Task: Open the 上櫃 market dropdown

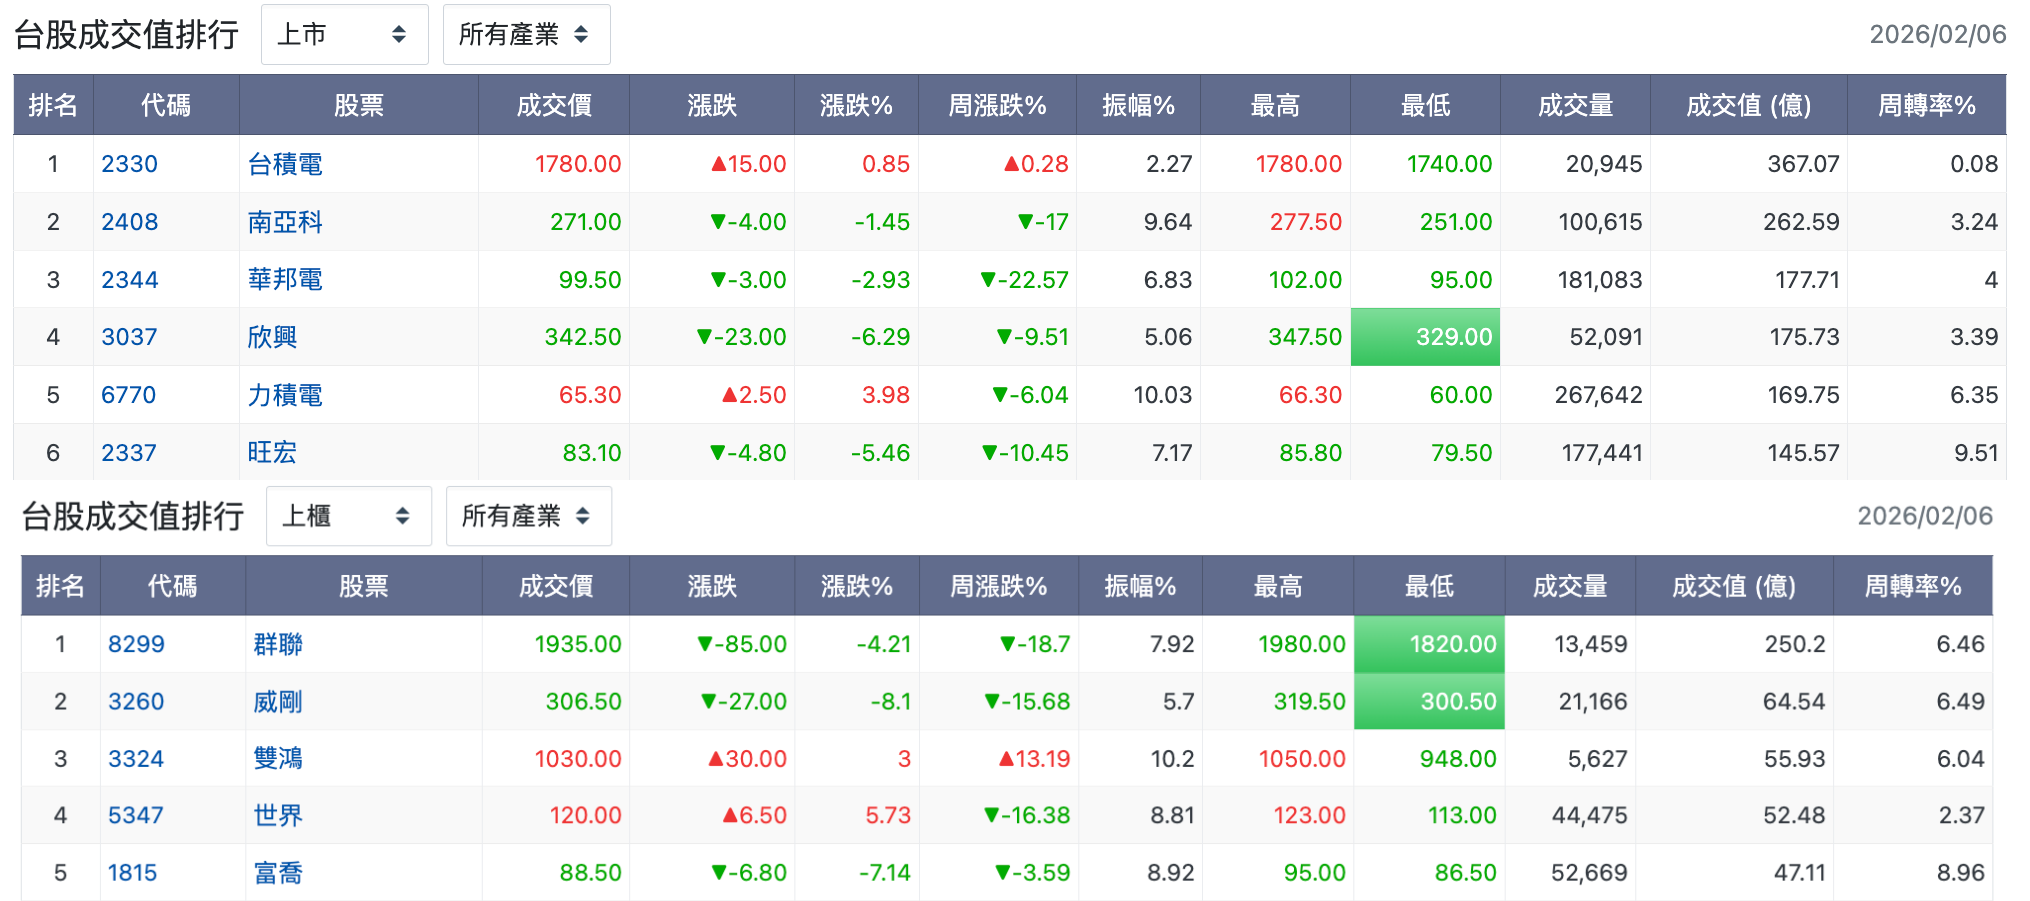Action: coord(348,516)
